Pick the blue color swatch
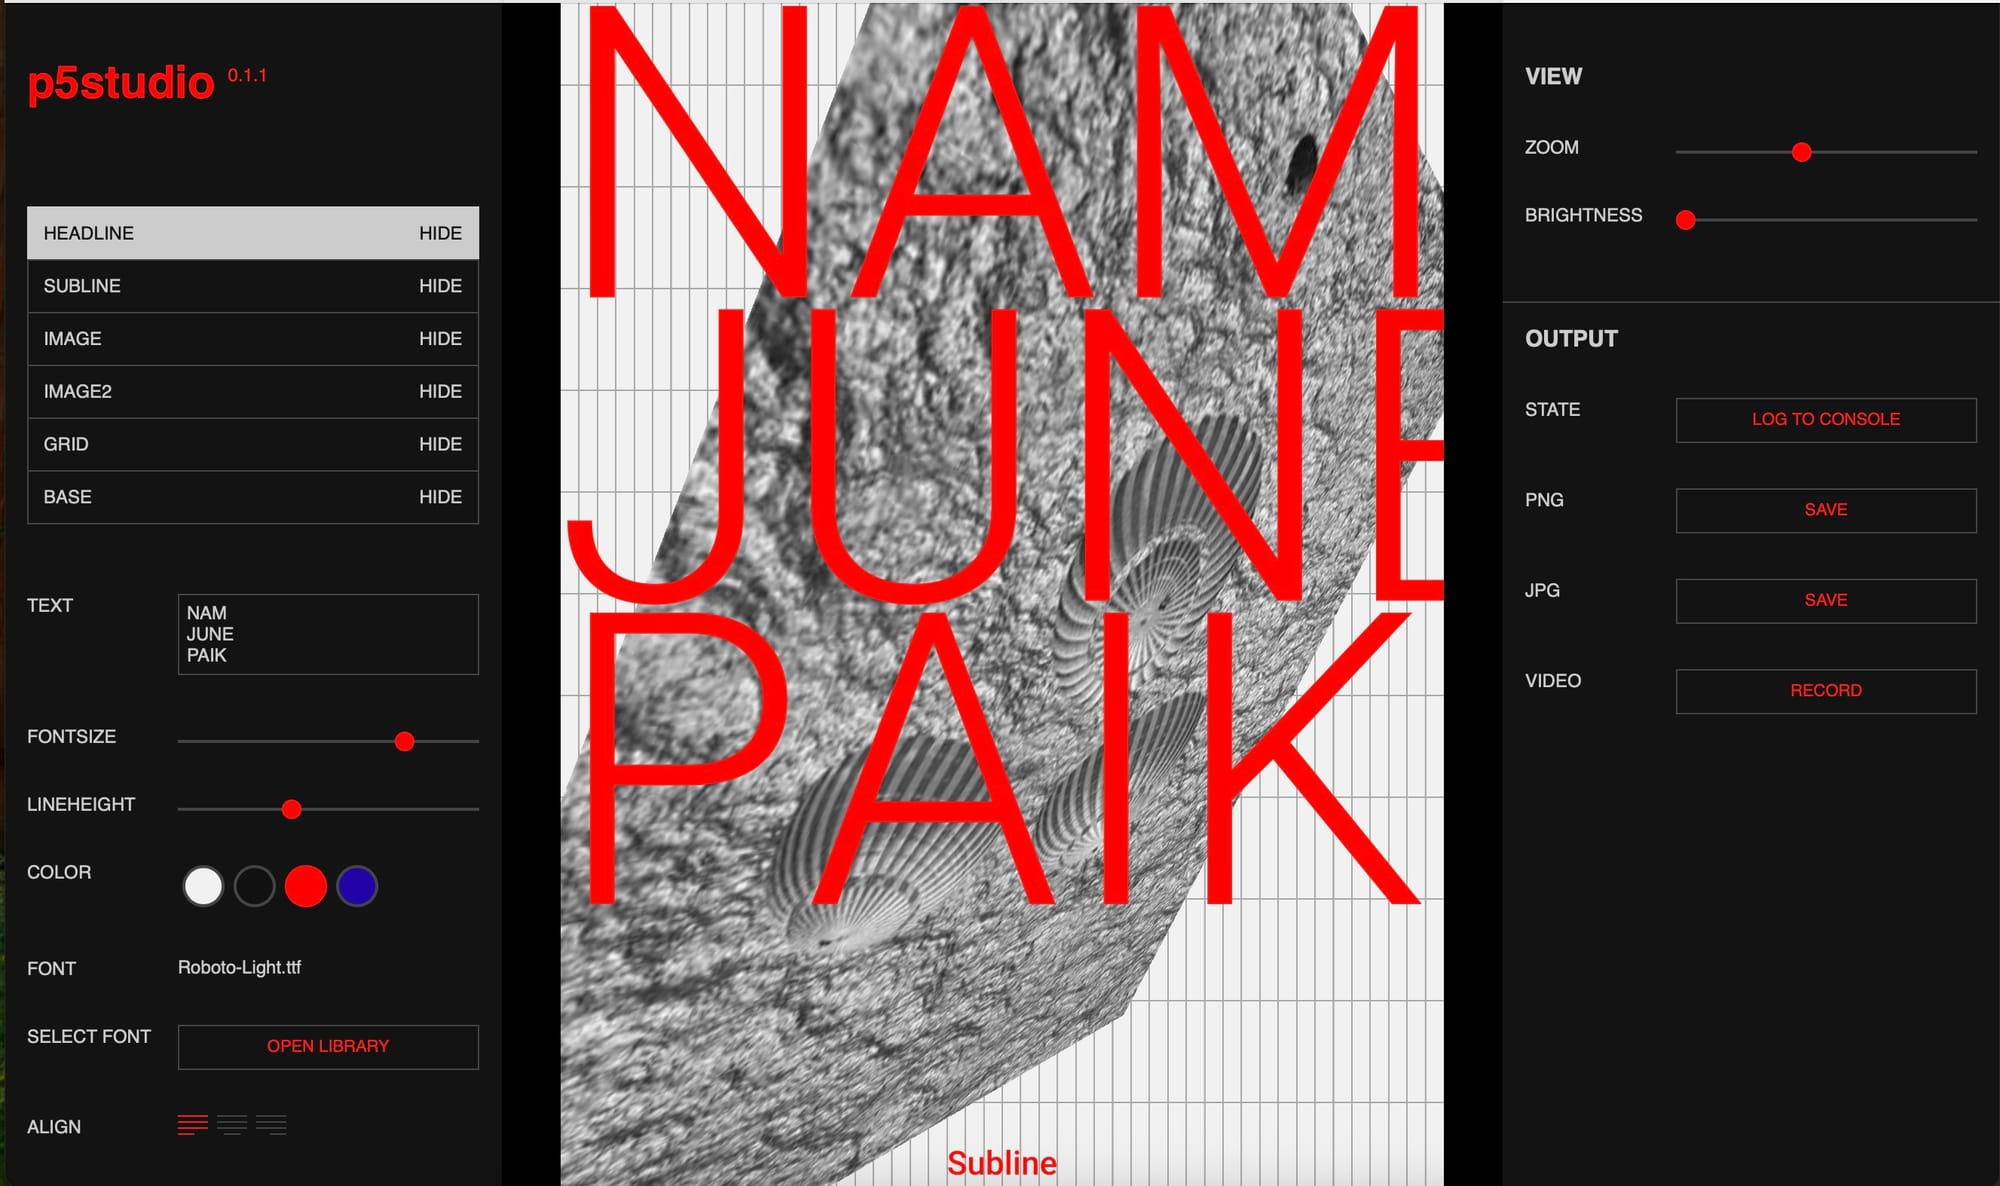 [357, 886]
